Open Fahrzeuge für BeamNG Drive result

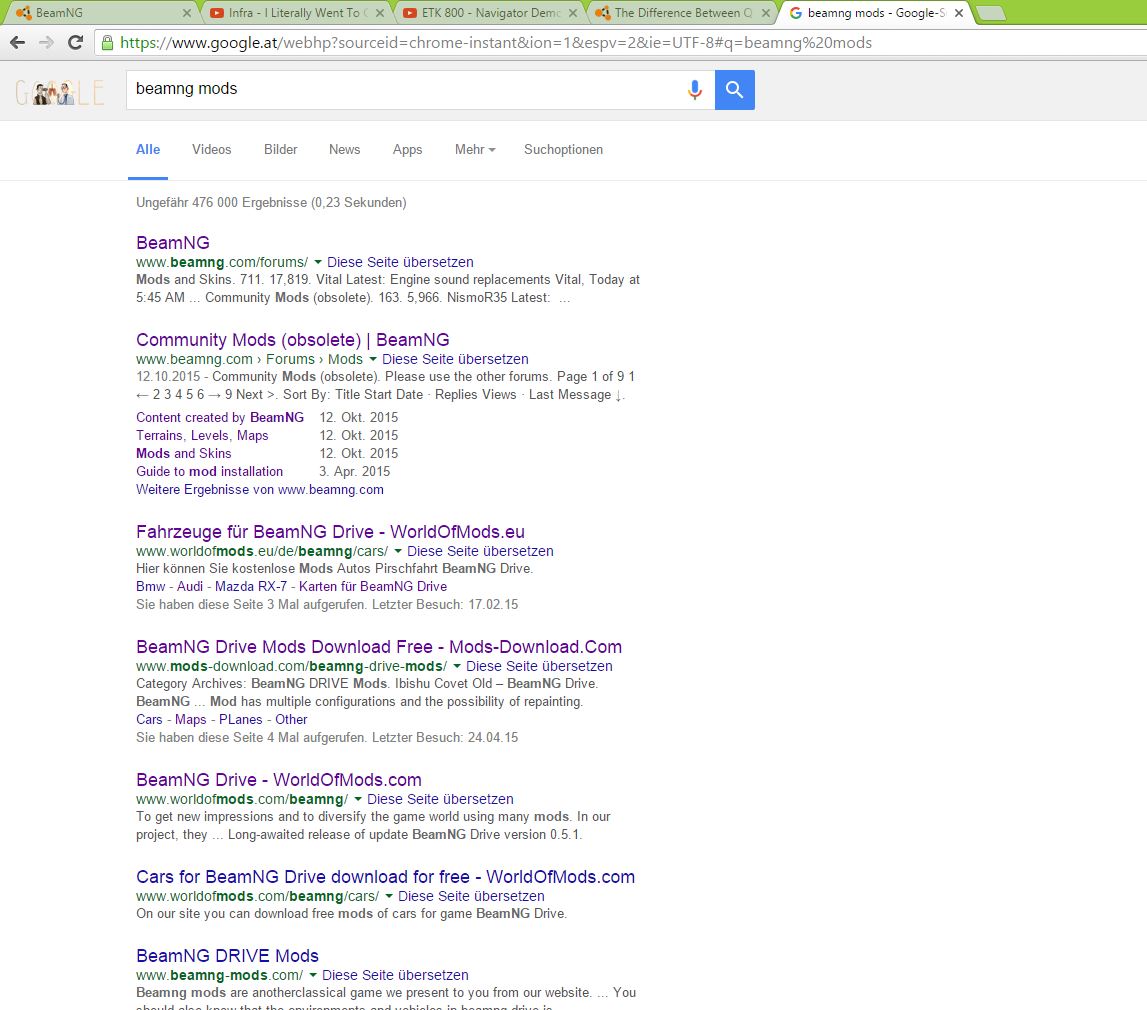click(x=330, y=532)
